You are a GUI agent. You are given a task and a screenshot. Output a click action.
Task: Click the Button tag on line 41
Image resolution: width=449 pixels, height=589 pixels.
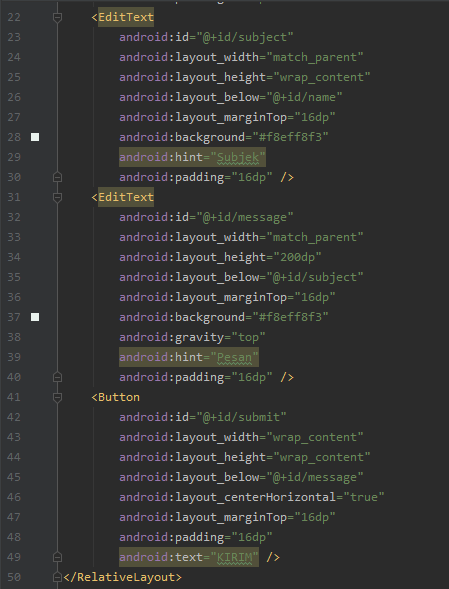pos(119,397)
